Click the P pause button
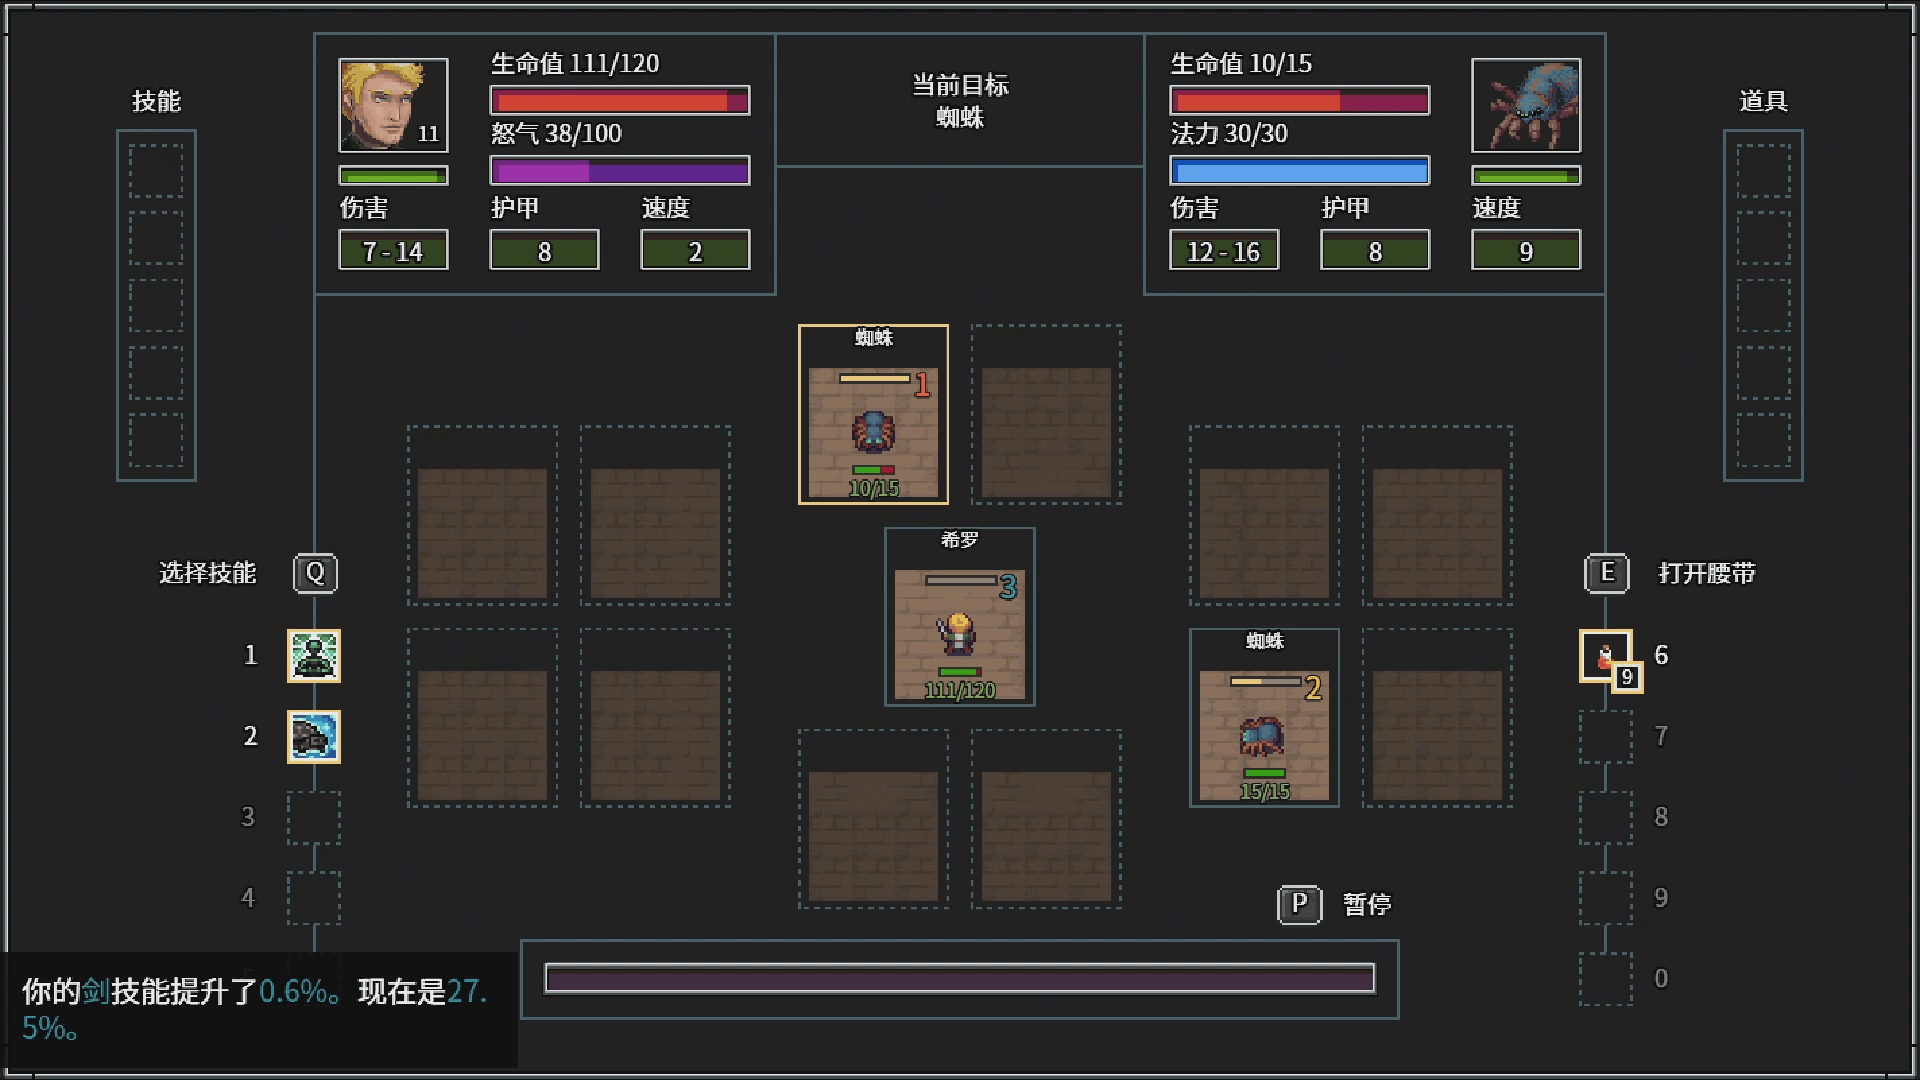The image size is (1920, 1080). tap(1299, 904)
